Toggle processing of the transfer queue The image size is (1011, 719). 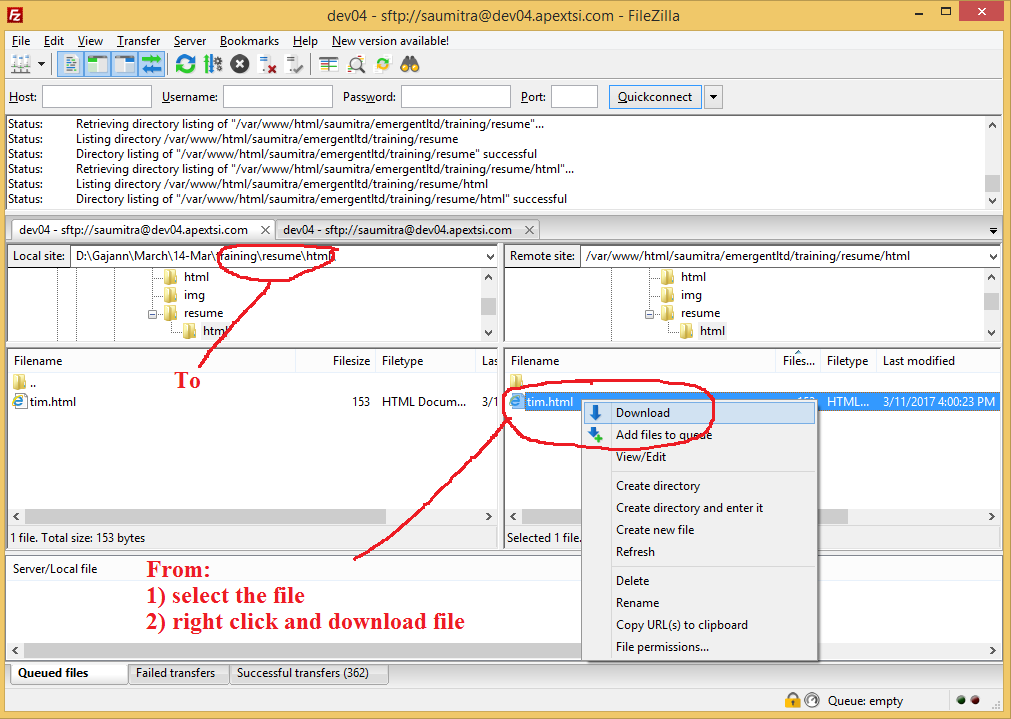coord(213,64)
